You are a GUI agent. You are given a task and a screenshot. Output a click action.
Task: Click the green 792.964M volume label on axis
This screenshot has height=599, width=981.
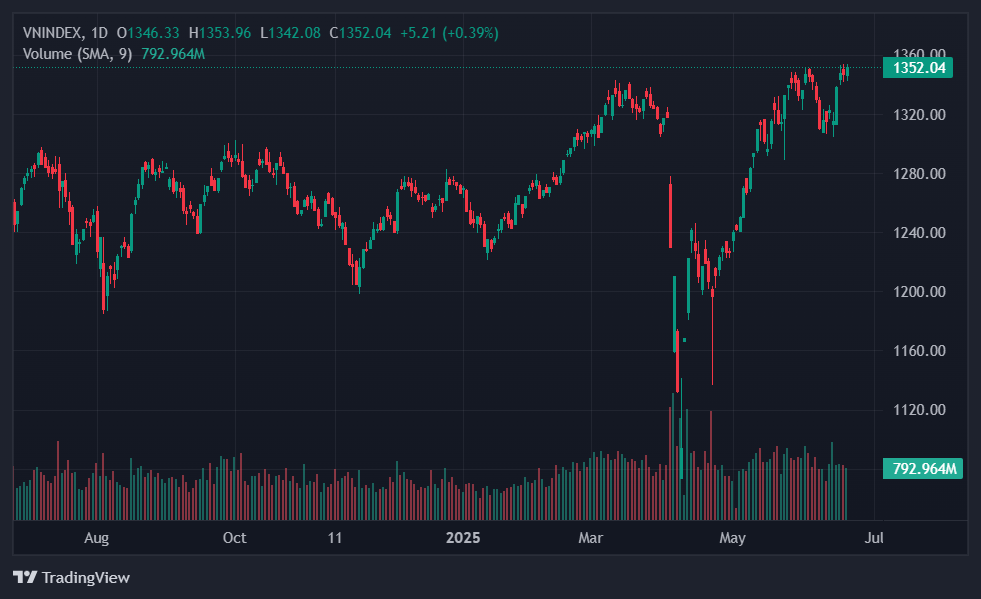click(x=922, y=468)
